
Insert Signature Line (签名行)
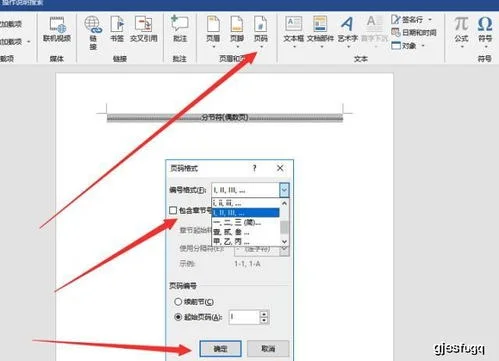point(408,20)
